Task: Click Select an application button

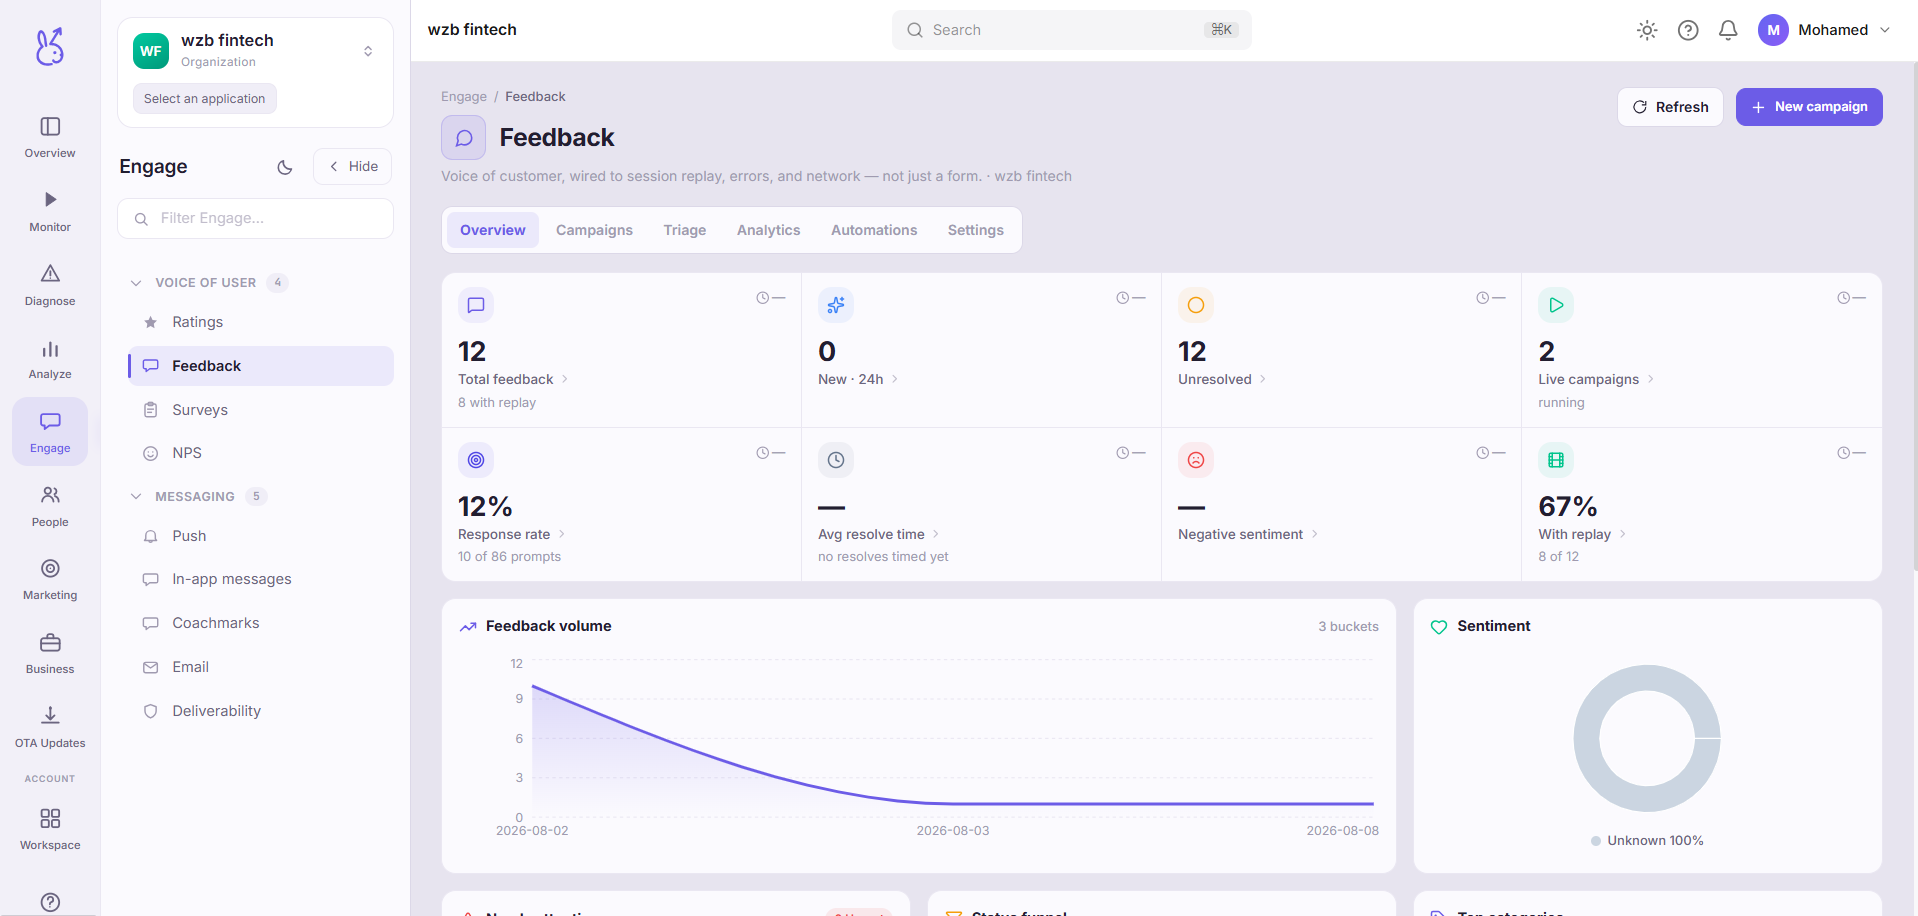Action: (205, 99)
